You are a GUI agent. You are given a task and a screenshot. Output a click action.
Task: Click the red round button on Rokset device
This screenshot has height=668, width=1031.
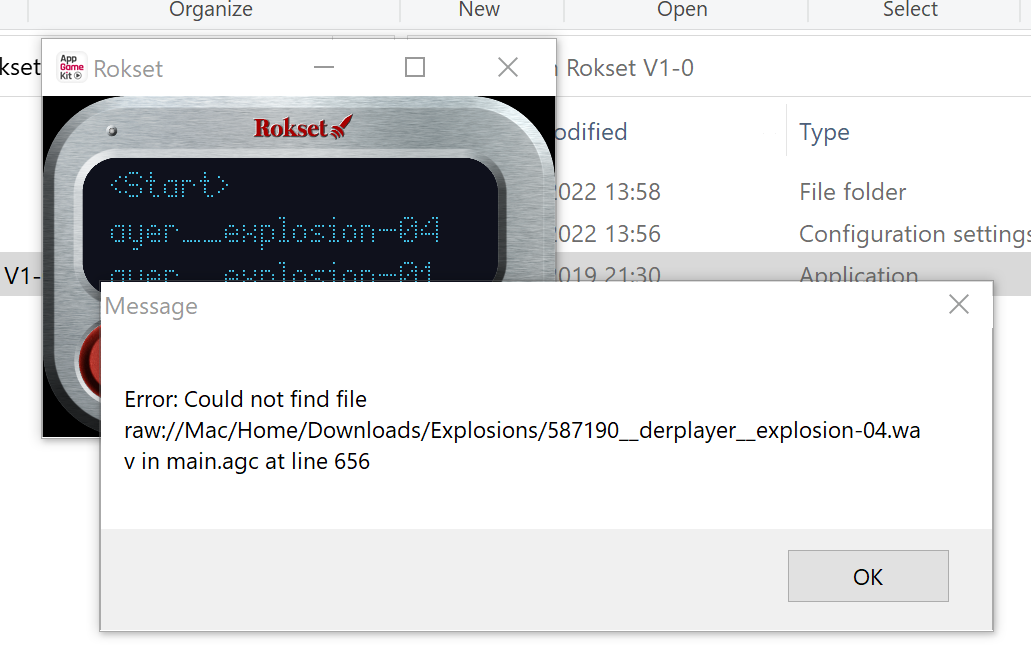coord(89,362)
